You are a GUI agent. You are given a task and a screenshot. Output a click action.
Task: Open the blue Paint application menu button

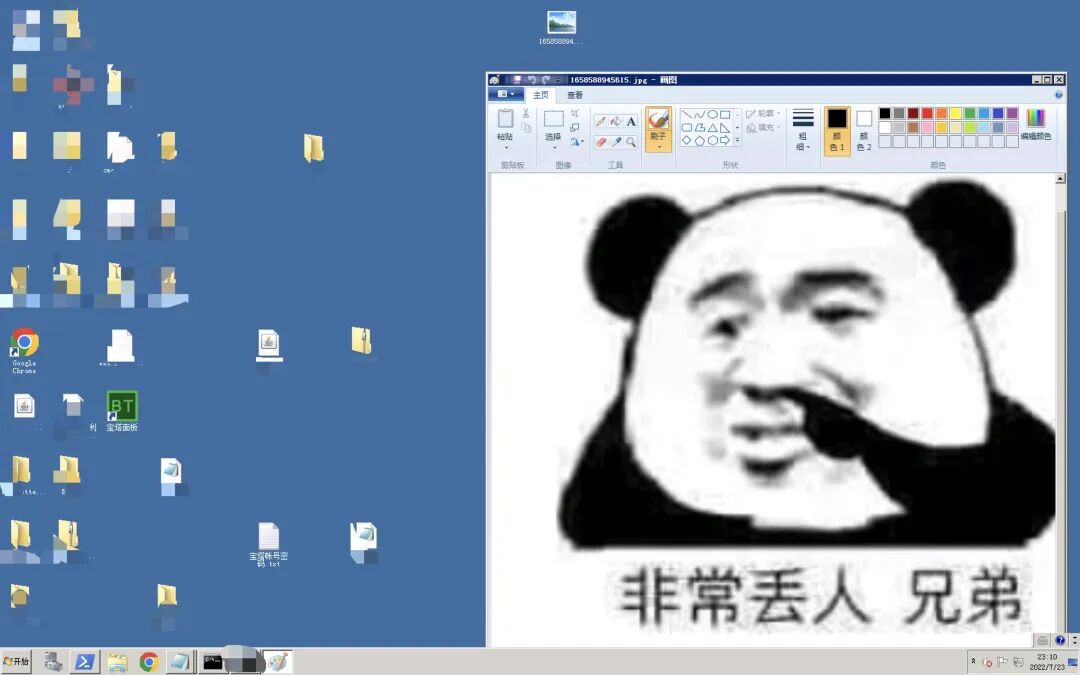(x=506, y=94)
